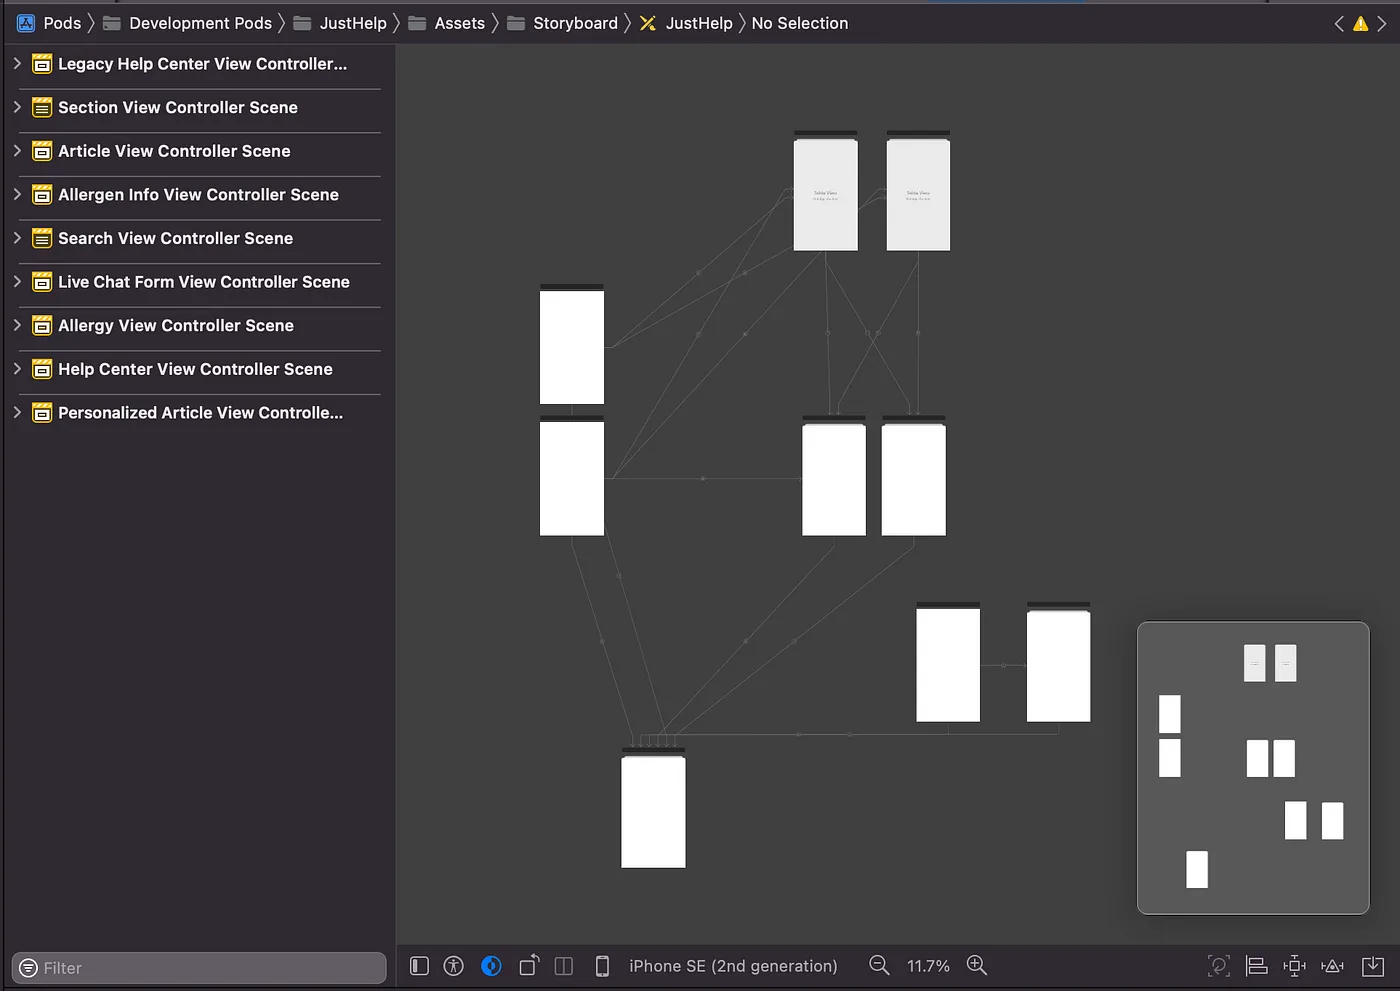
Task: Zoom in the storyboard canvas
Action: (x=977, y=965)
